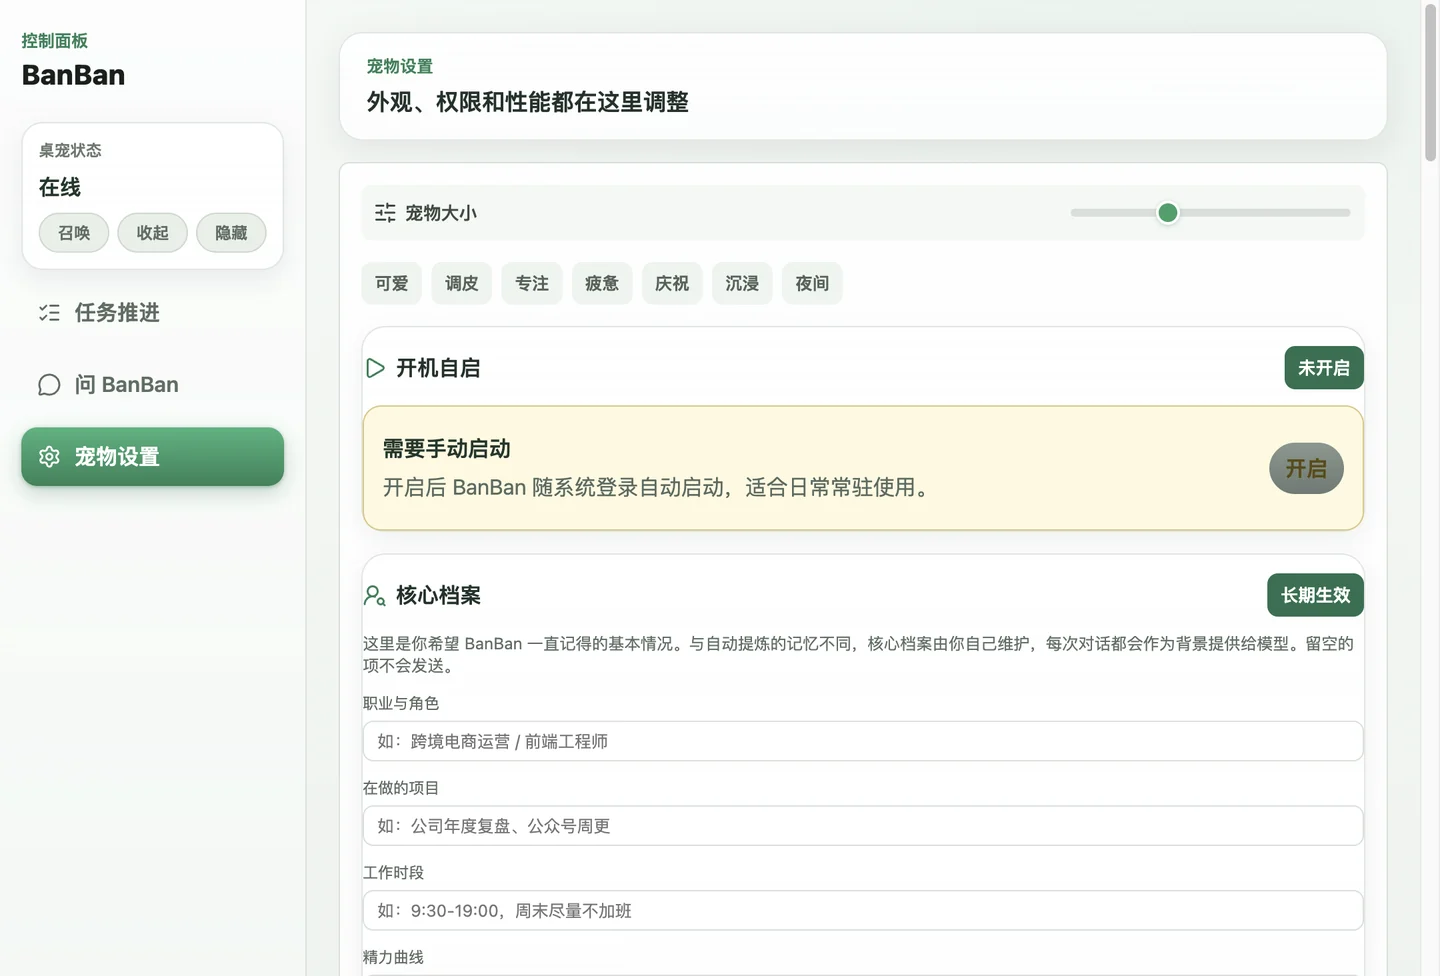Click the 未开启 status badge

click(1324, 368)
